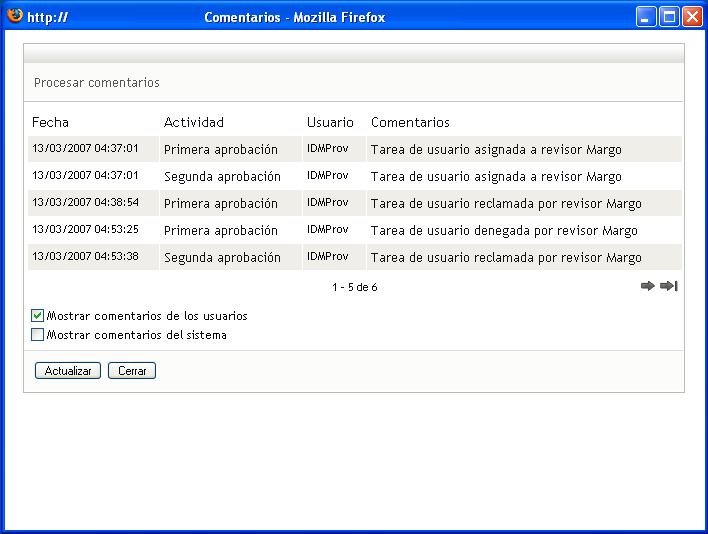
Task: Click the reclamada comment in 04:53:38 row
Action: 506,258
